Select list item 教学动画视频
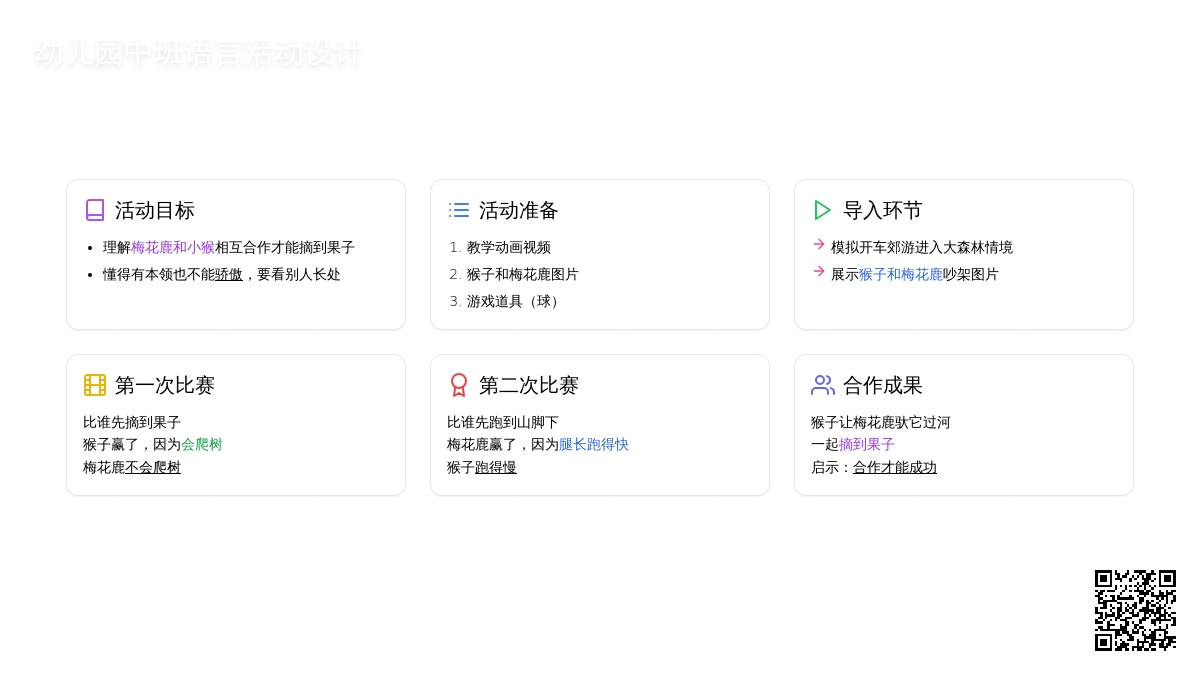The height and width of the screenshot is (675, 1200). [509, 247]
